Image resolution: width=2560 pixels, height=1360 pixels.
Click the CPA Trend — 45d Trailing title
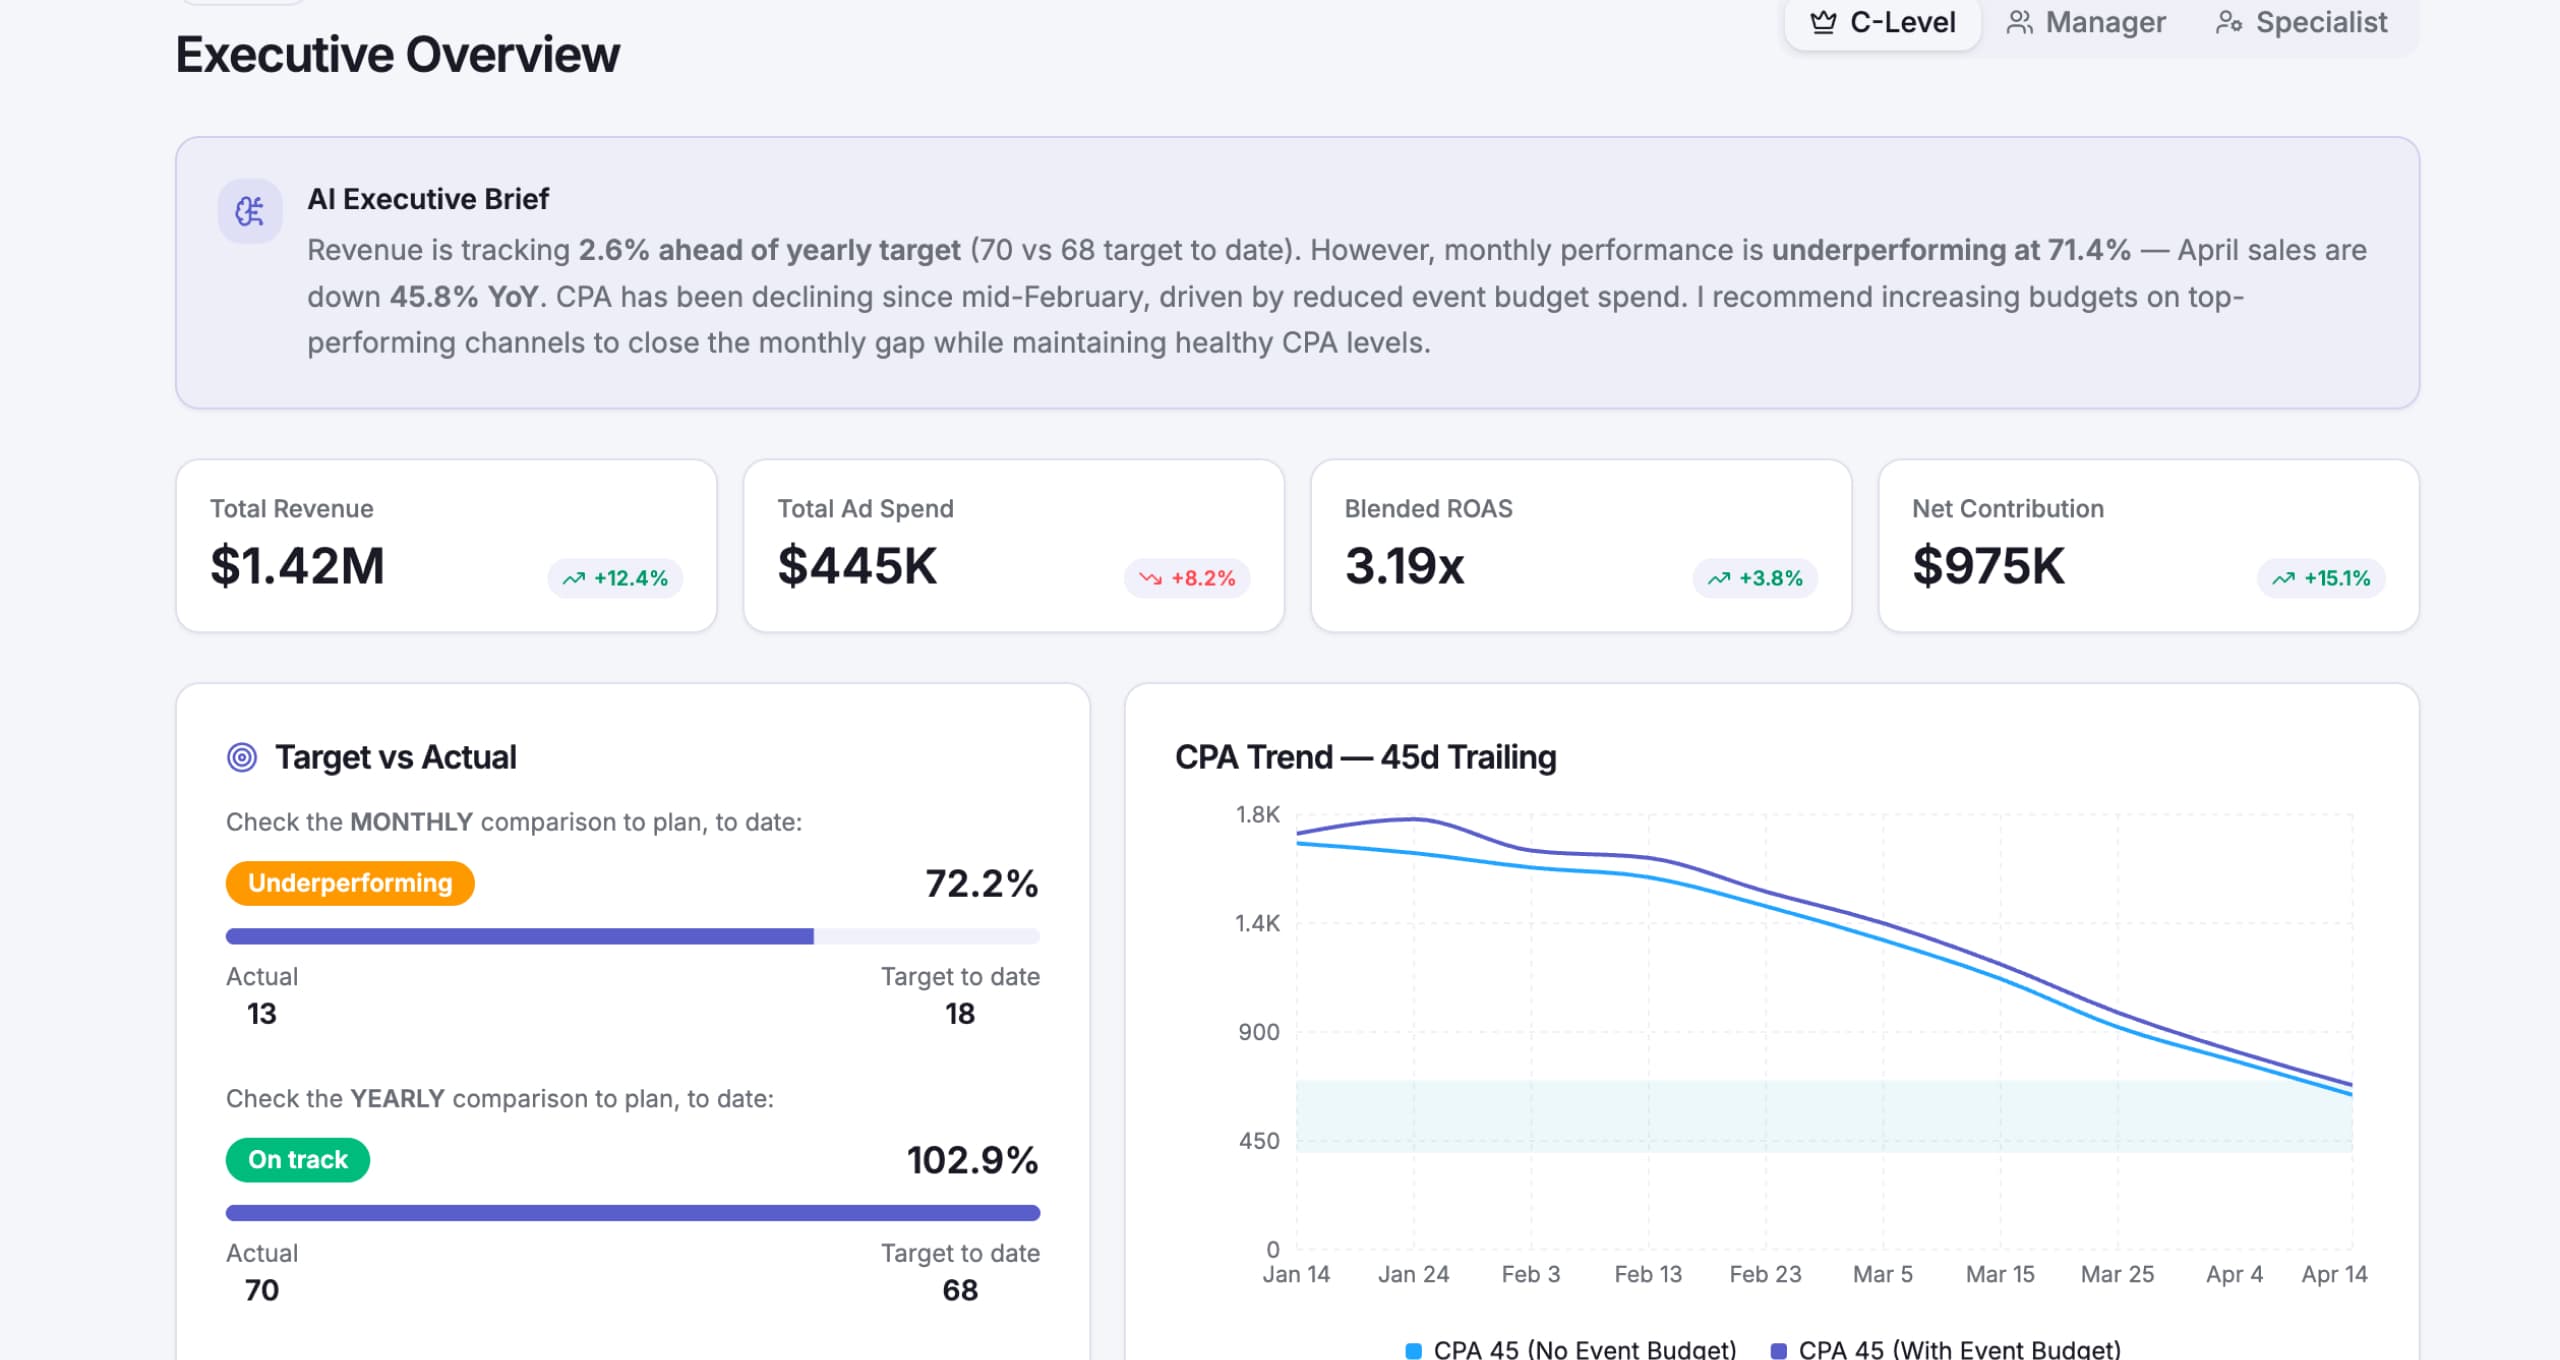tap(1366, 757)
